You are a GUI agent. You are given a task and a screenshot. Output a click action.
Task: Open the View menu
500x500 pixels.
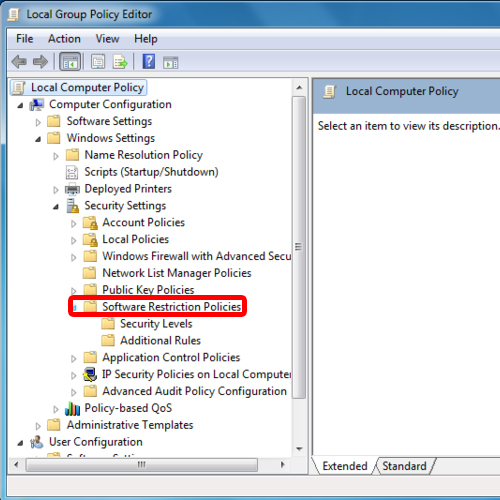coord(107,39)
